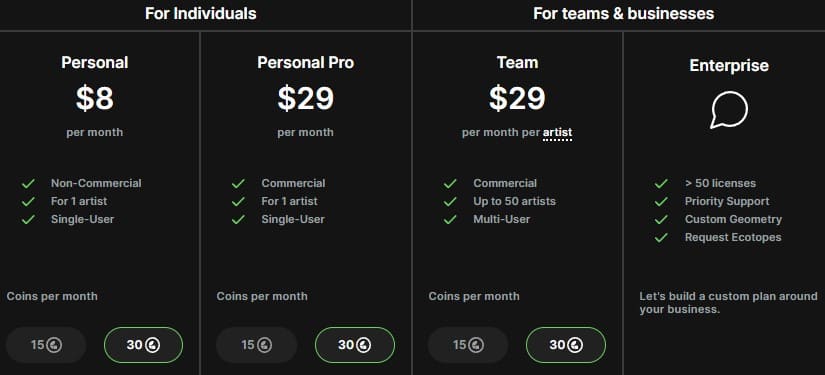Click the underlined artist link under Team
825x375 pixels.
[557, 133]
